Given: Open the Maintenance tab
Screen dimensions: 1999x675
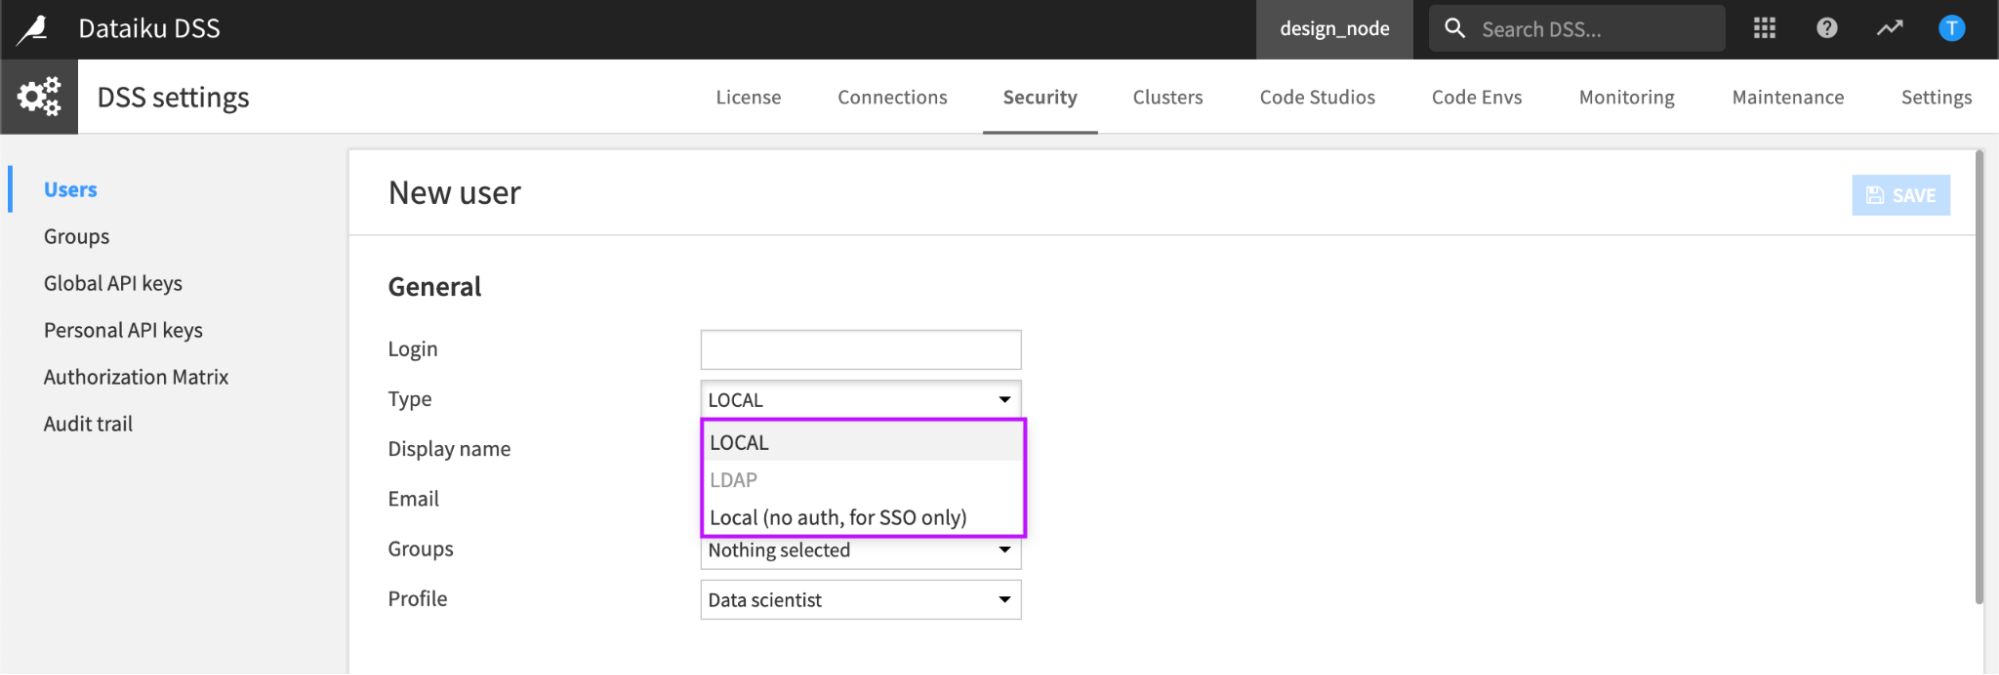Looking at the screenshot, I should [x=1788, y=97].
